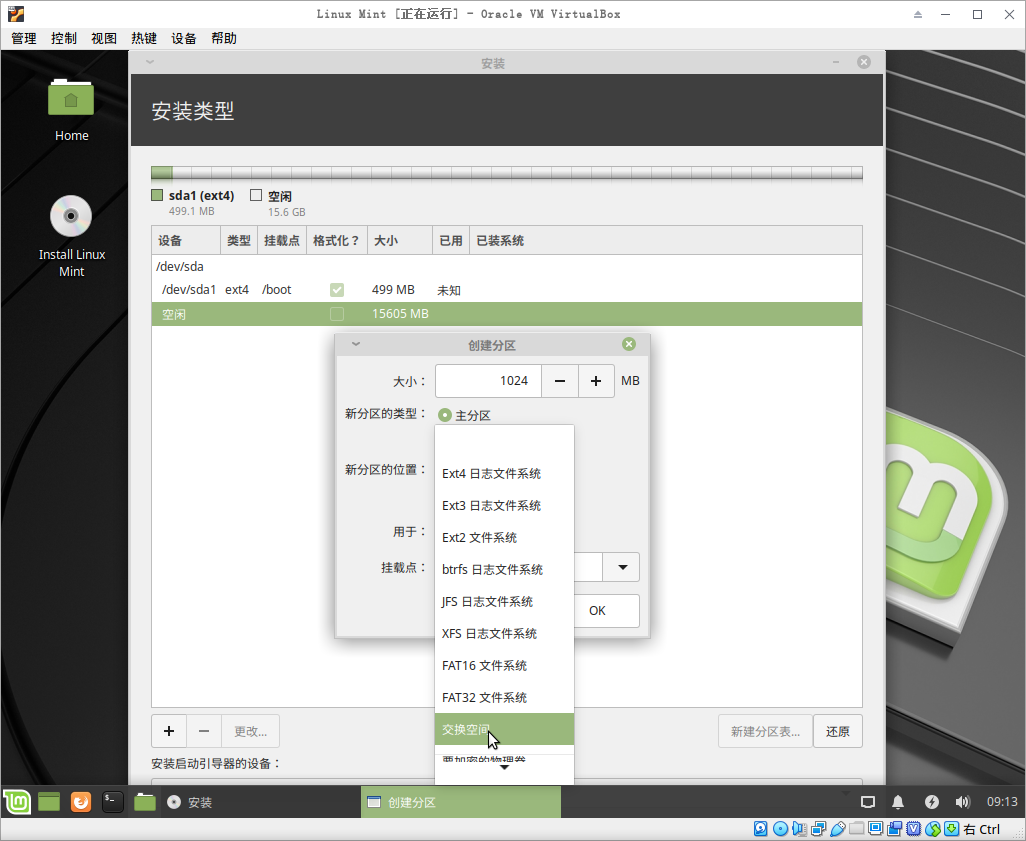Click the minus icon to remove partition
Screen dimensions: 1026x841
(x=204, y=731)
